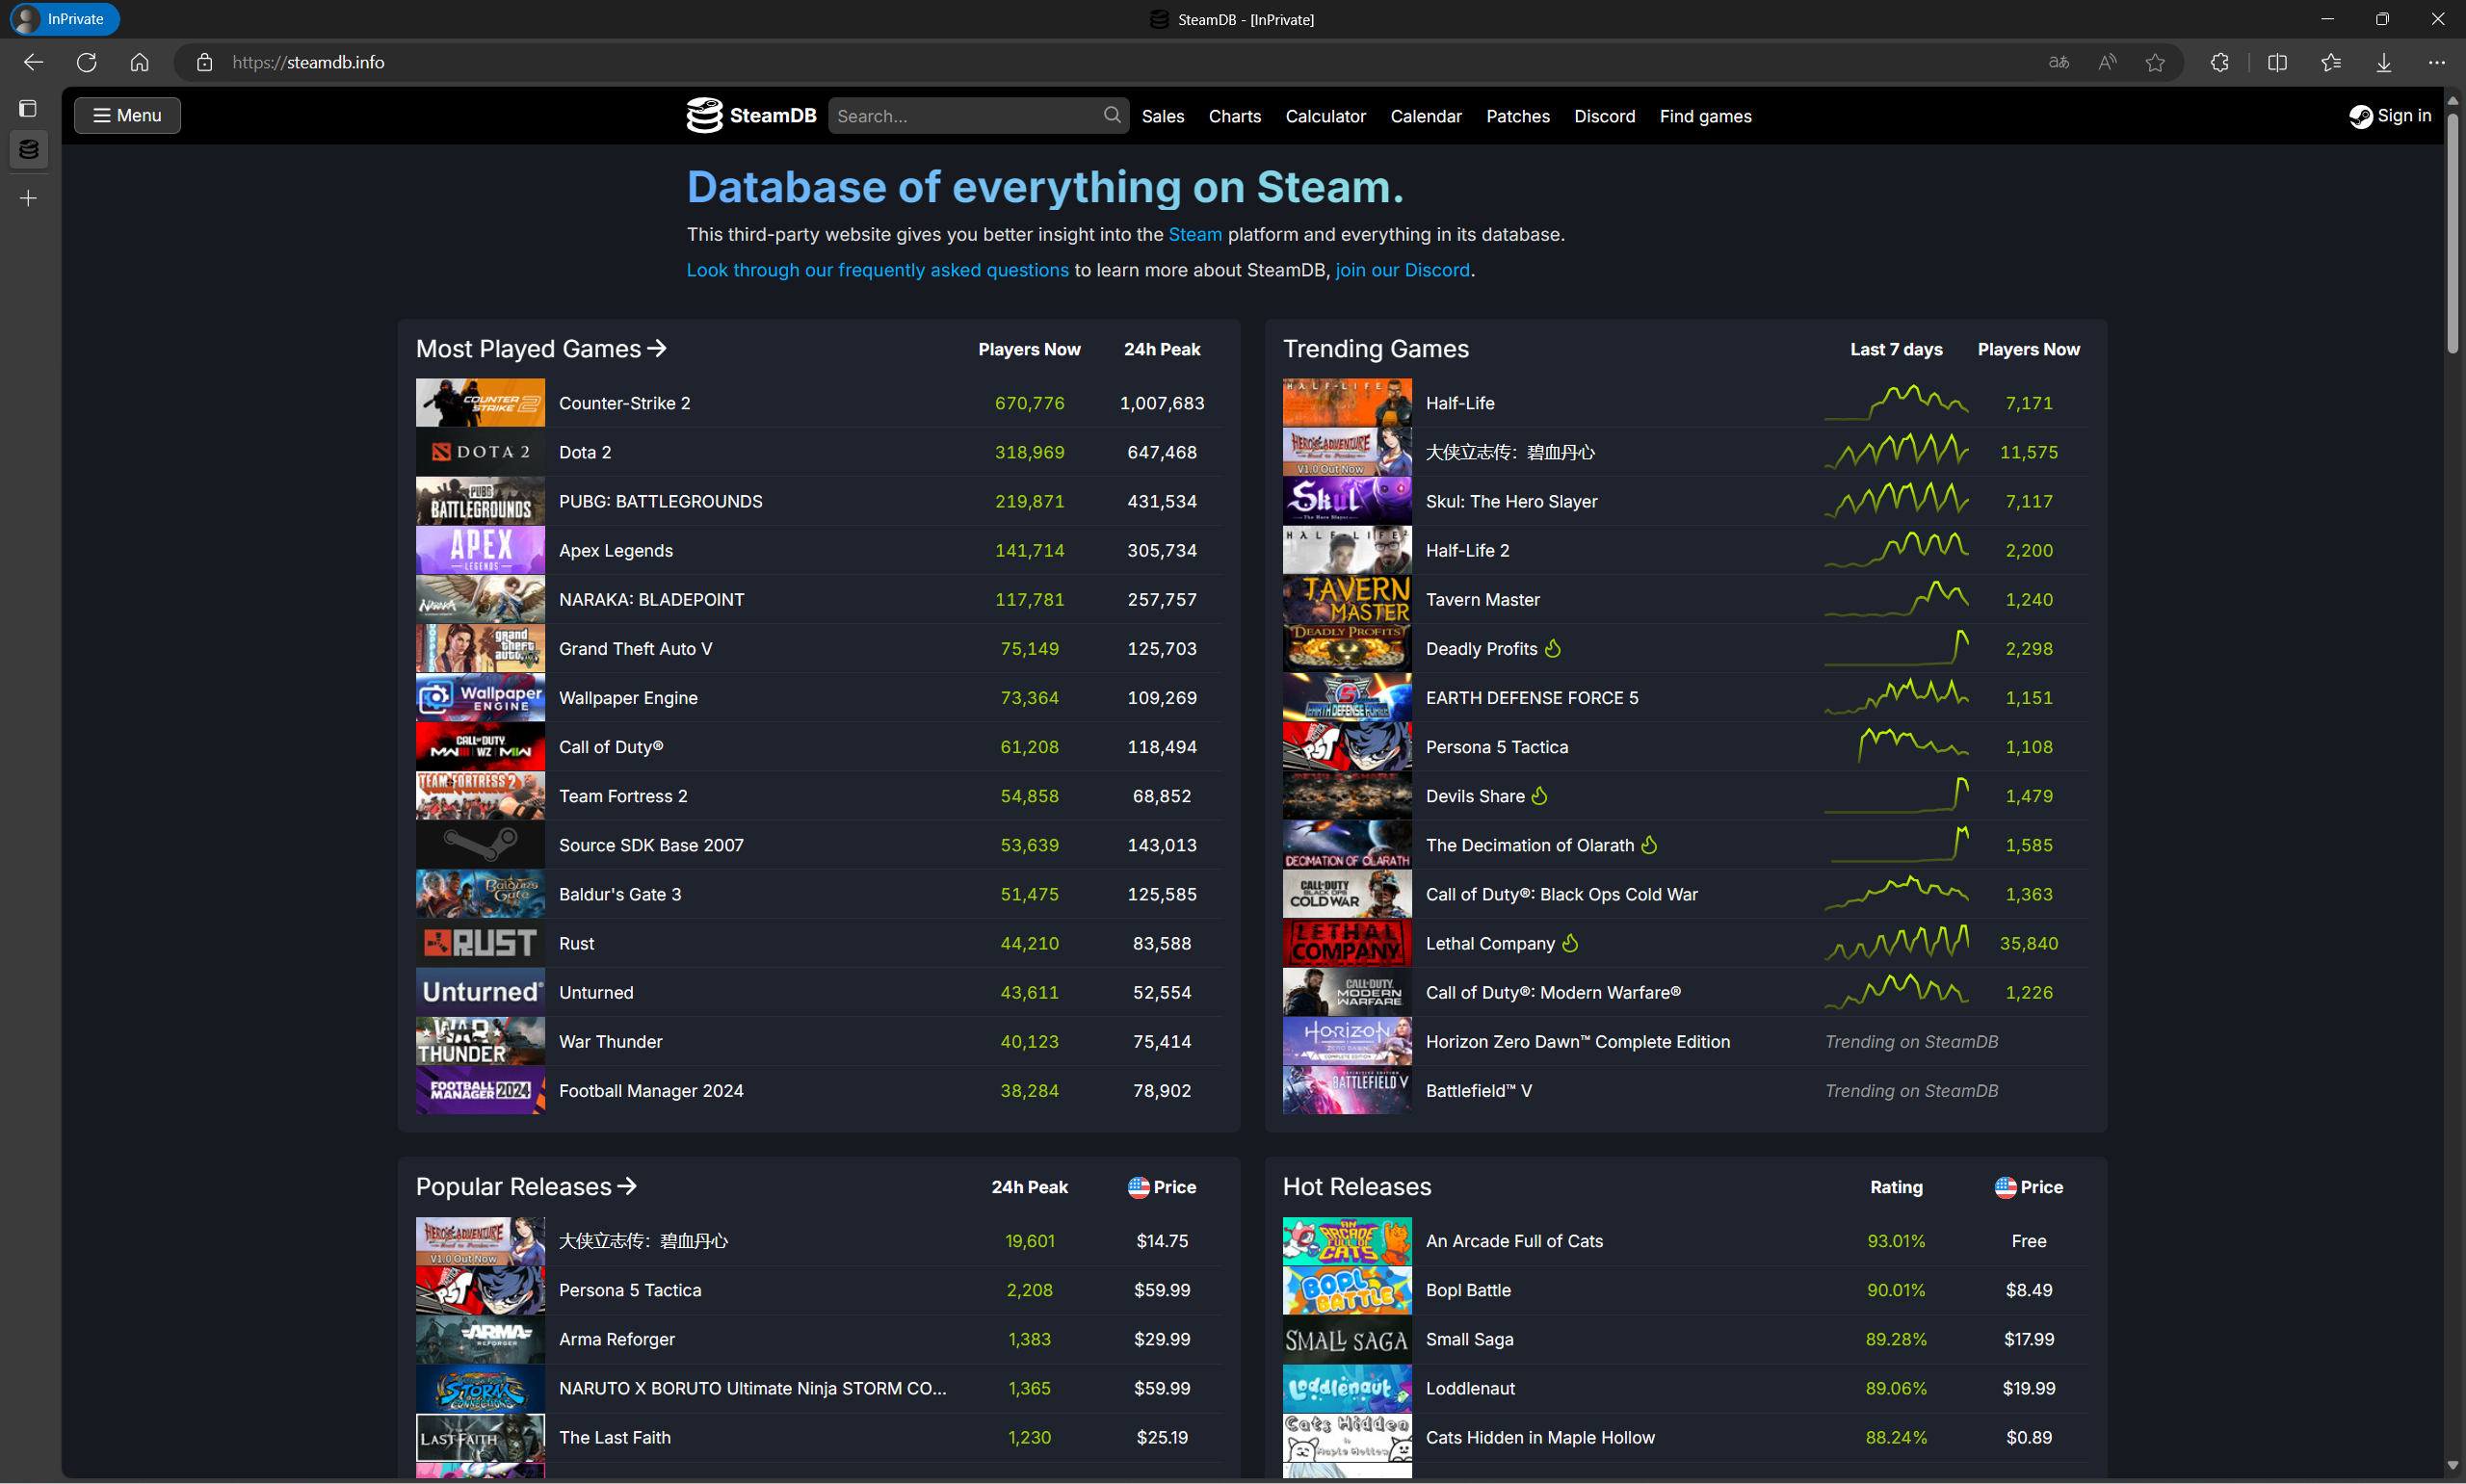Click the browser address bar URL
The width and height of the screenshot is (2466, 1484).
tap(308, 62)
